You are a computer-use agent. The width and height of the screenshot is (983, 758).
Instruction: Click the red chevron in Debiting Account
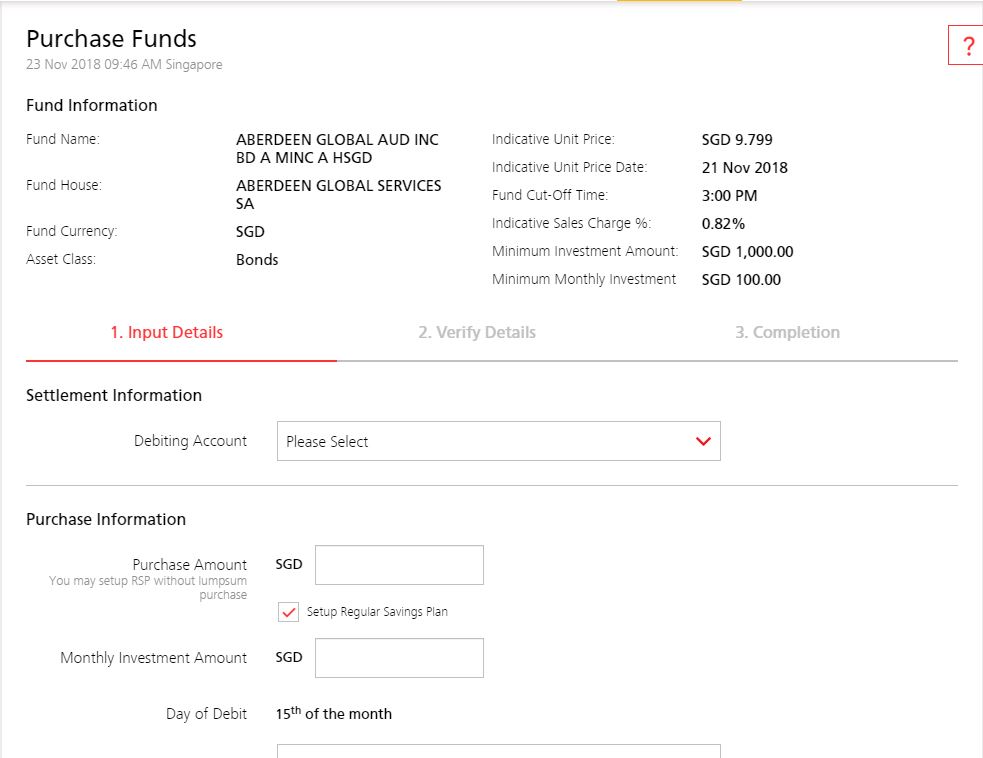703,441
